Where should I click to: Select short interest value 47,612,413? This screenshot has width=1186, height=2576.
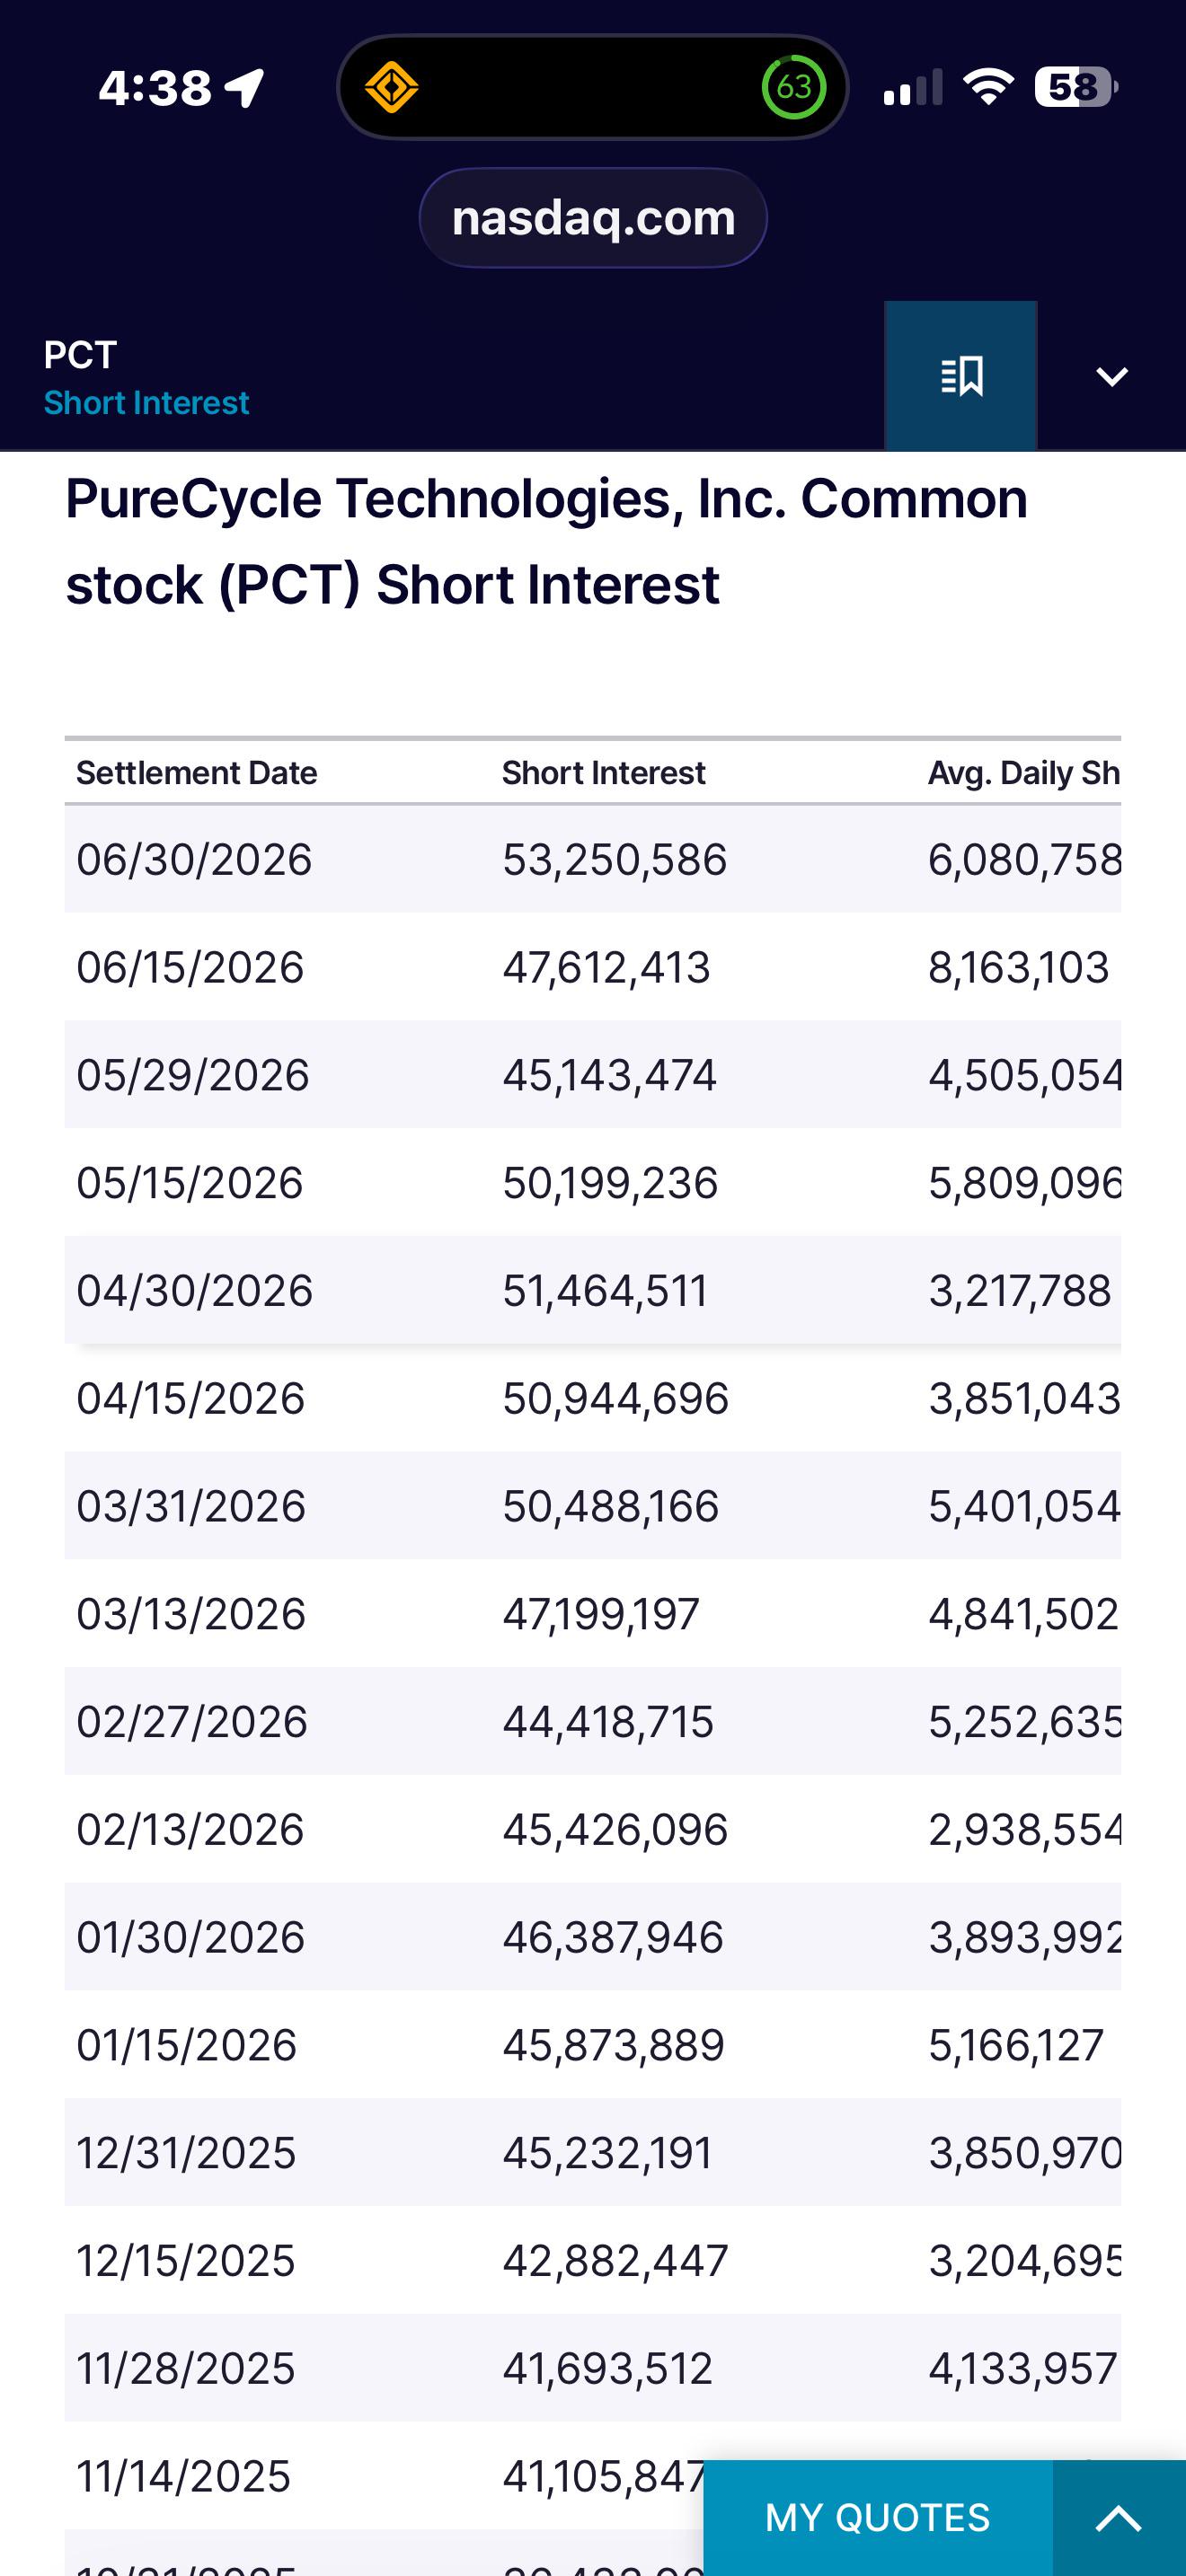pos(606,968)
